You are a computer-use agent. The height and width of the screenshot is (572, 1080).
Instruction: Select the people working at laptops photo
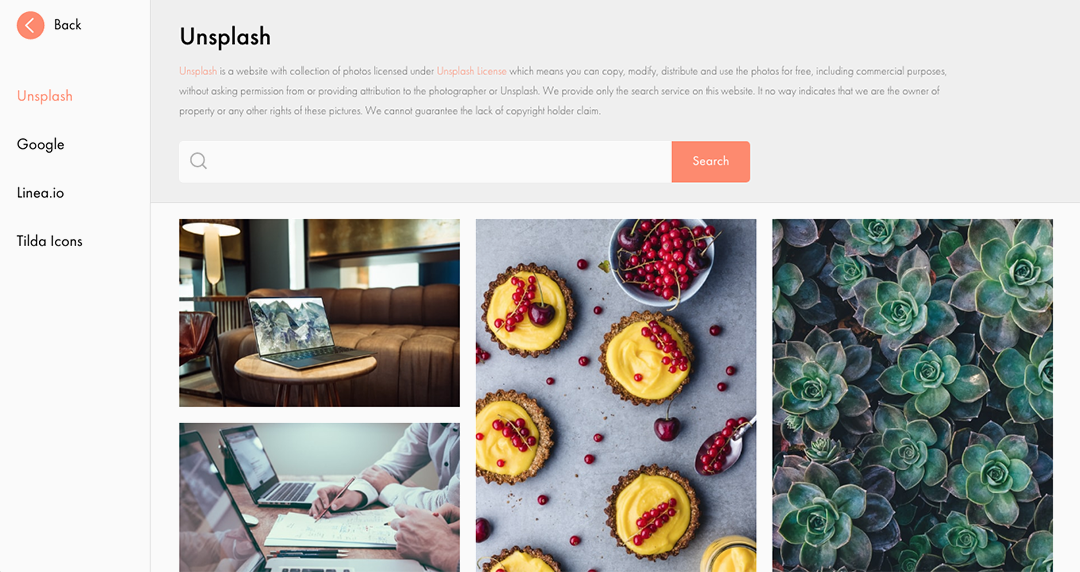(x=320, y=498)
